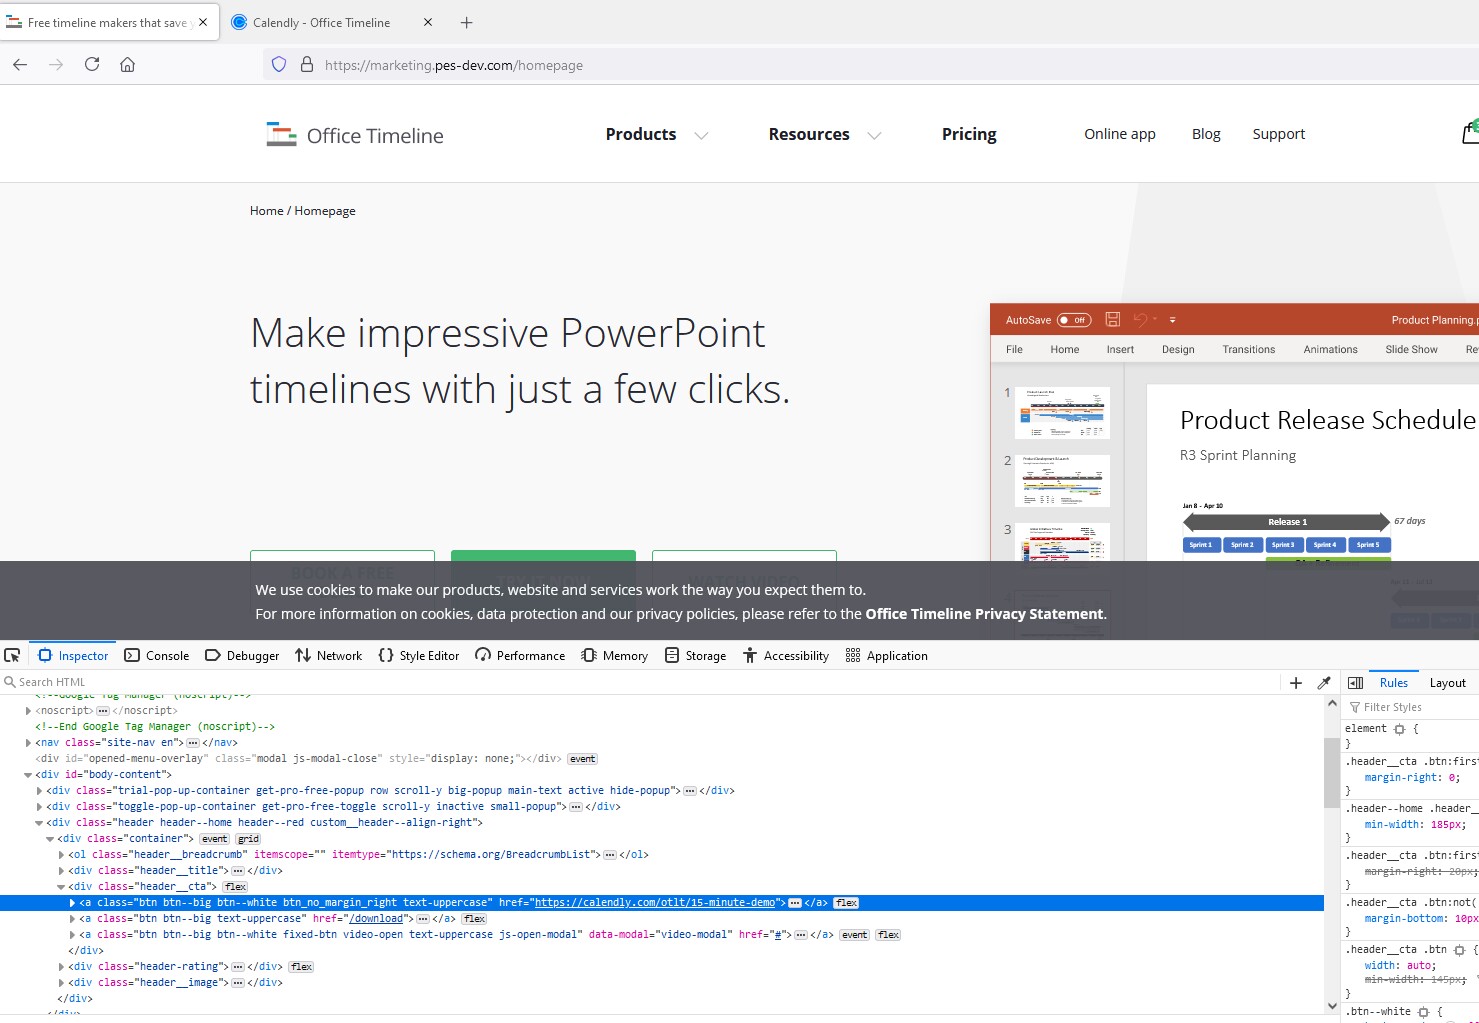Toggle the flex badge on the highlighted anchor
Image resolution: width=1479 pixels, height=1023 pixels.
point(845,902)
